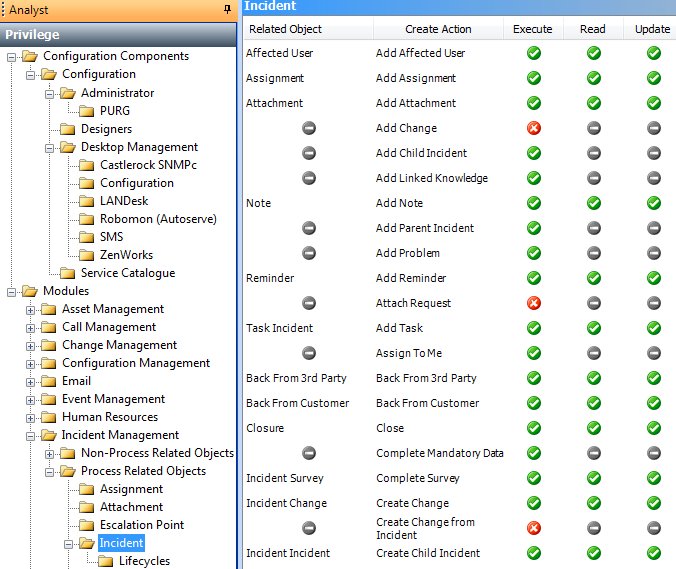Click the red Execute icon for Attach Request
Screen dimensions: 676x569
click(533, 303)
